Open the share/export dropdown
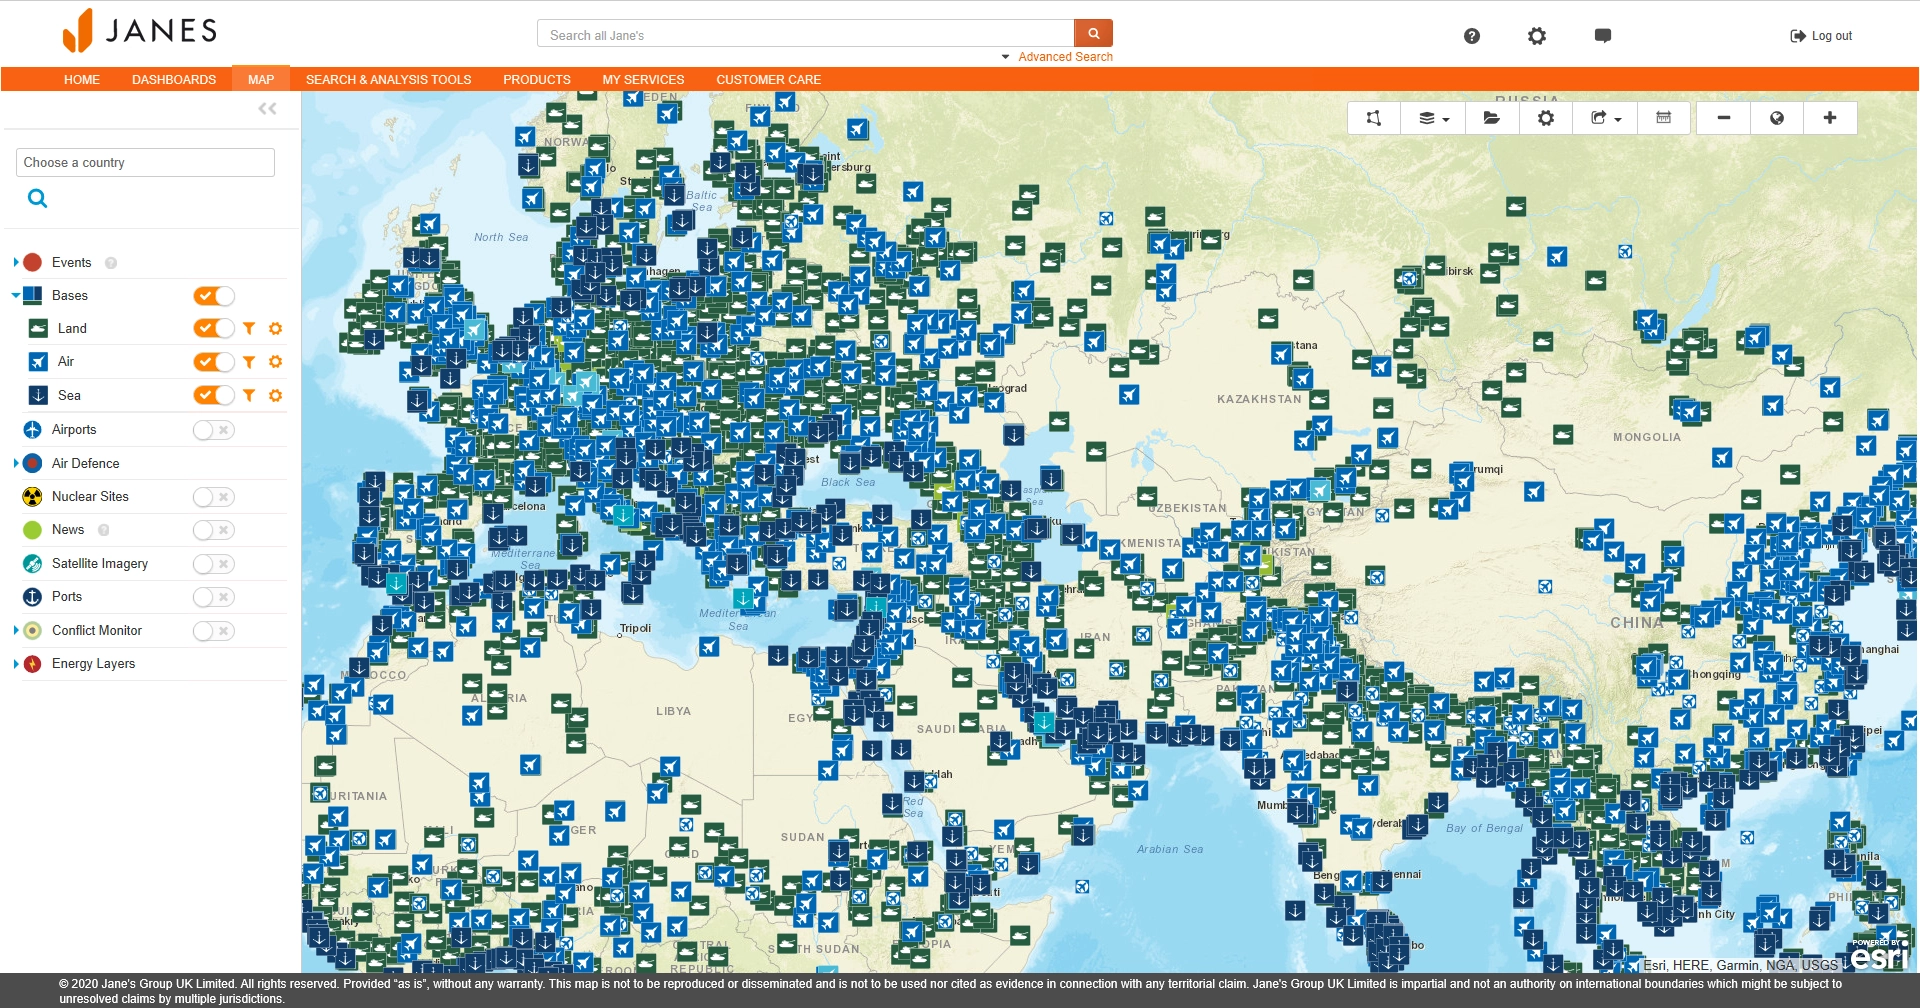The image size is (1920, 1008). 1605,118
